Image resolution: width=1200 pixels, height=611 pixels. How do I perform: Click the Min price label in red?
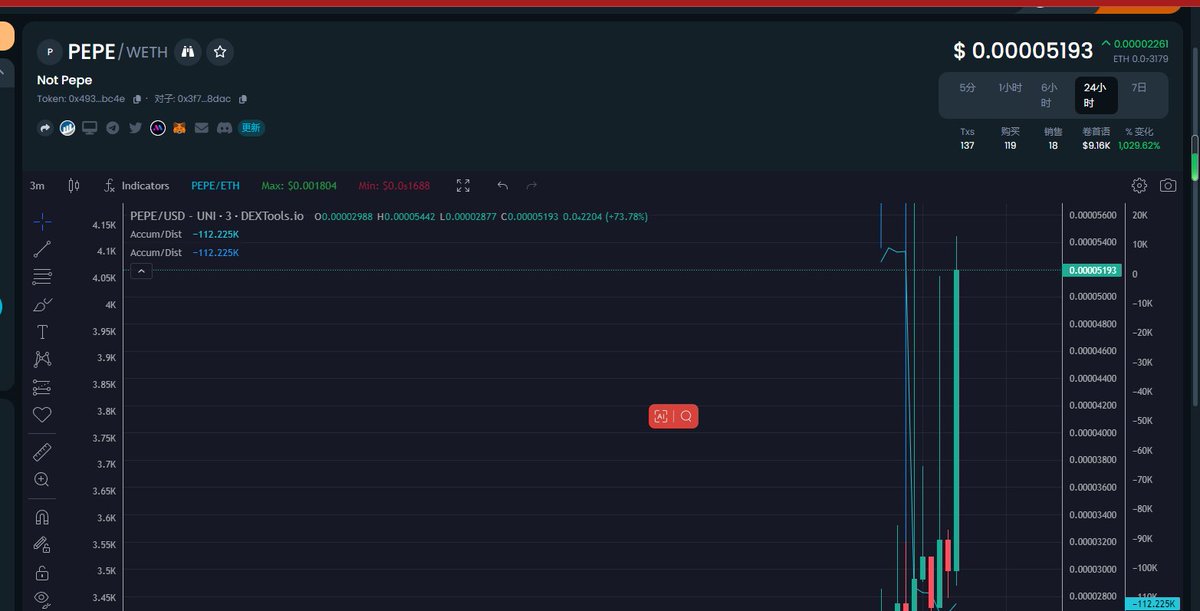394,186
